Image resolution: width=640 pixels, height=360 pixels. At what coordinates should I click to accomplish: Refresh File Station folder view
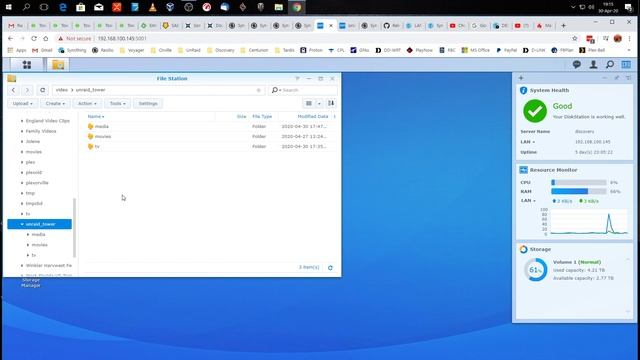click(42, 90)
